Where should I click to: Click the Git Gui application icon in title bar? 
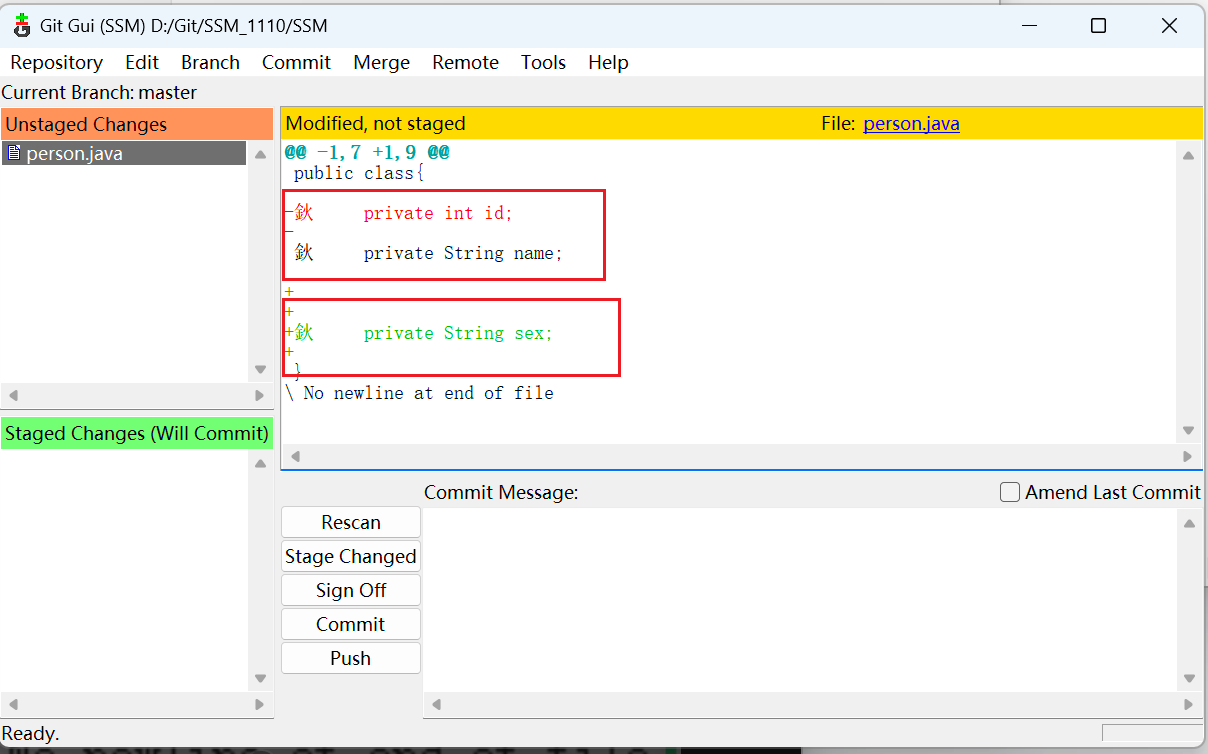coord(21,25)
